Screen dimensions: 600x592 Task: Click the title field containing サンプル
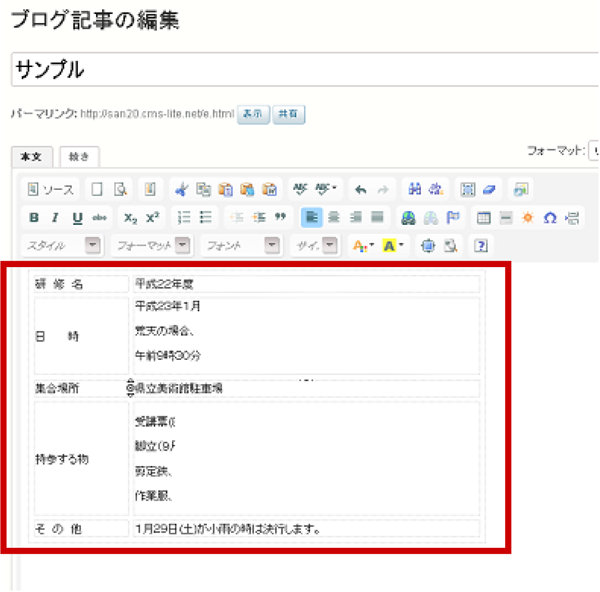pos(300,69)
